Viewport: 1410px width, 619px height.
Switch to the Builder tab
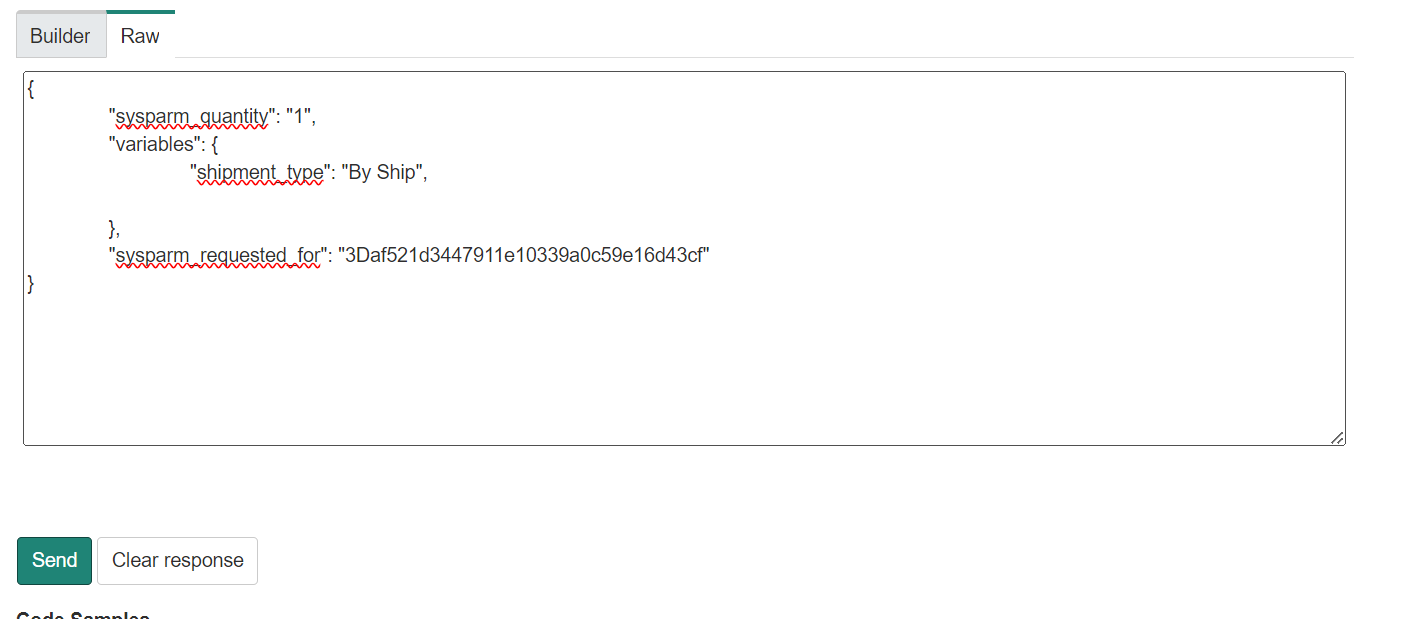point(60,36)
